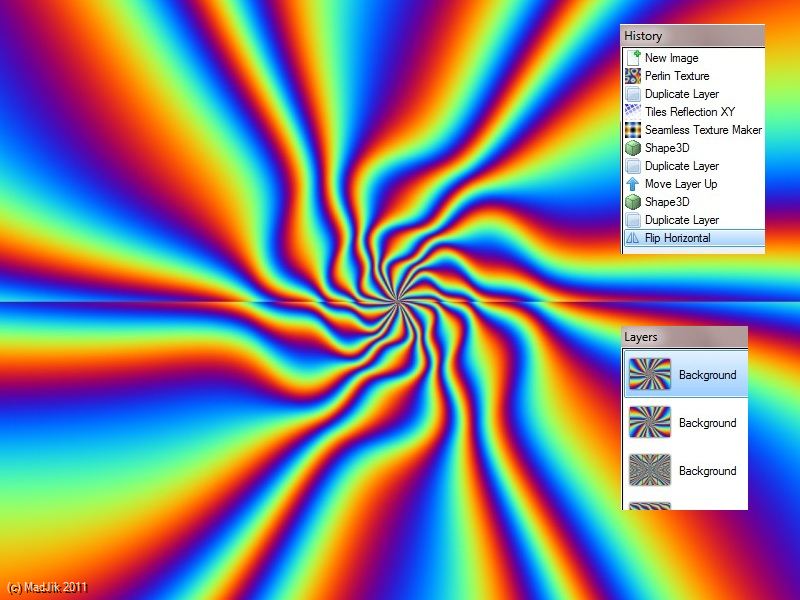The image size is (800, 600).
Task: Select first 'Shape3D' history text, below Seamless Texture Maker
Action: [667, 148]
